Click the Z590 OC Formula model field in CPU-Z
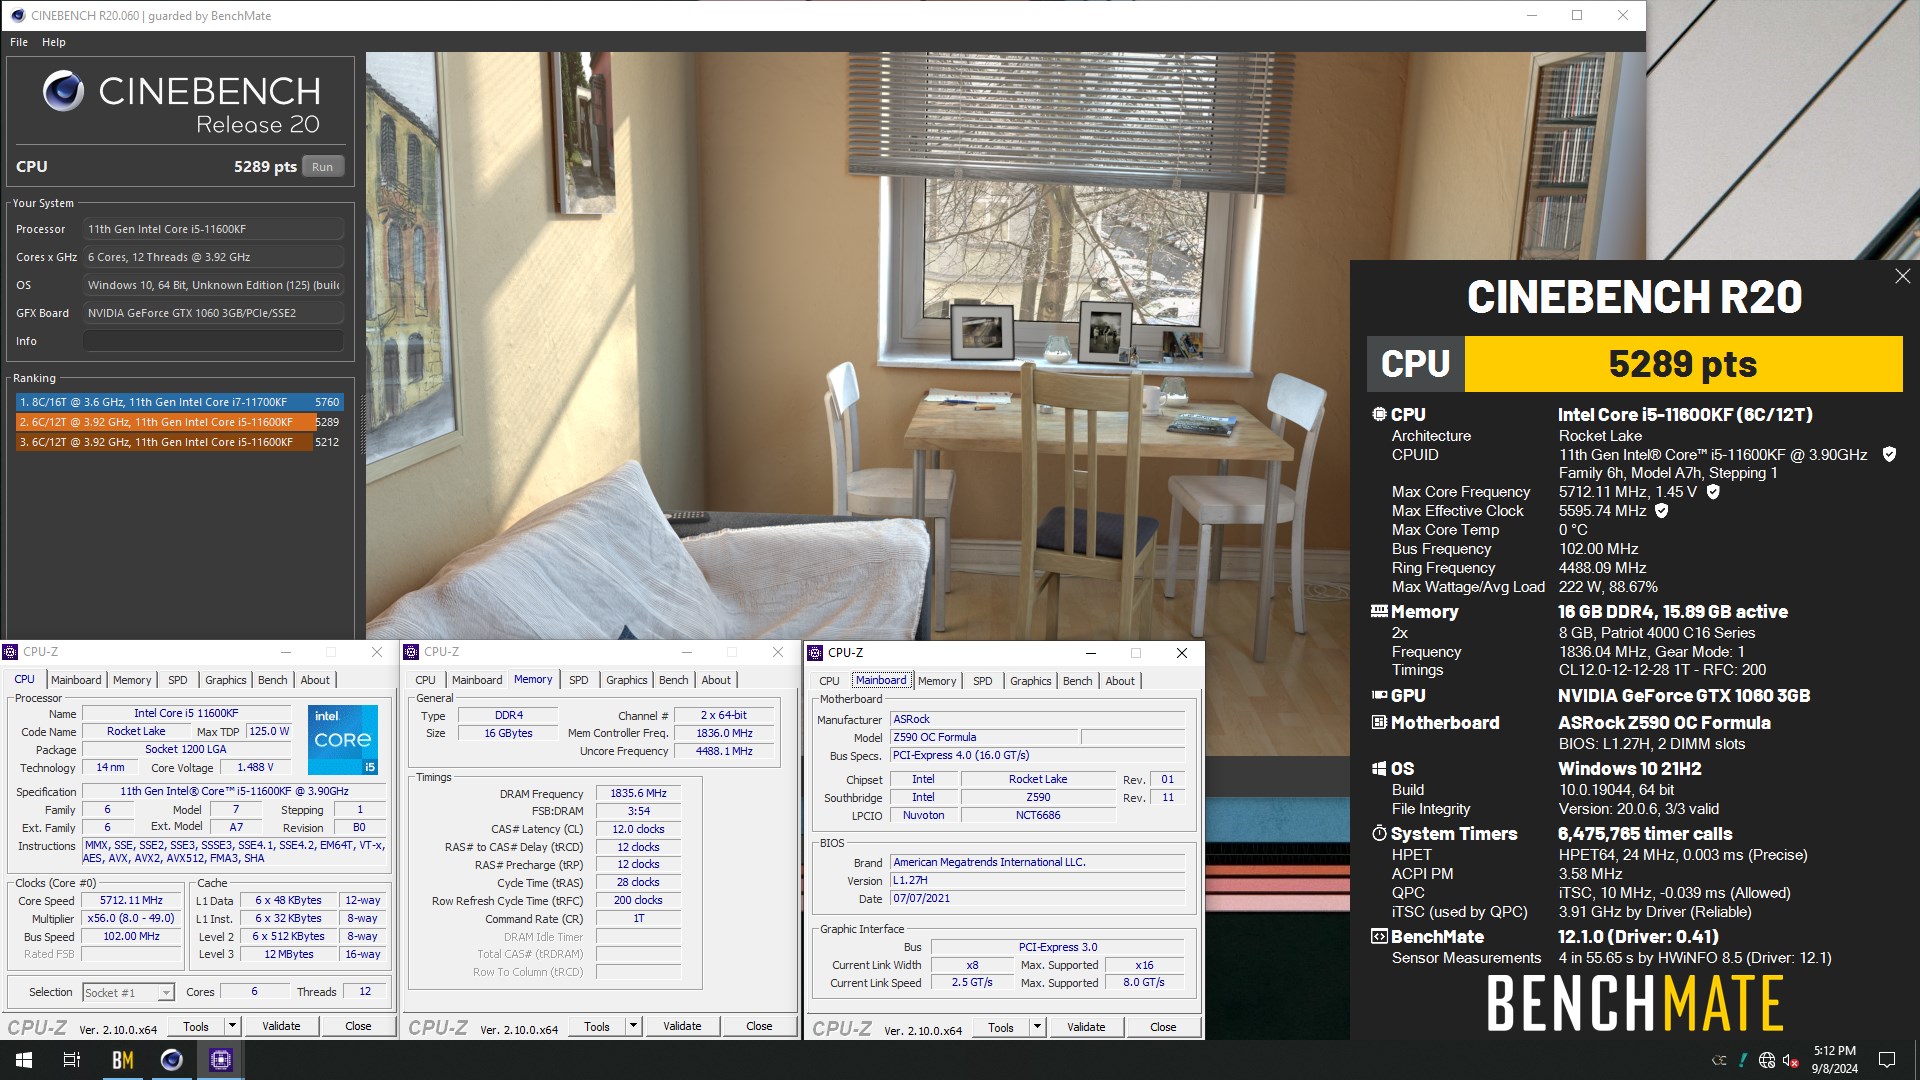 tap(984, 737)
